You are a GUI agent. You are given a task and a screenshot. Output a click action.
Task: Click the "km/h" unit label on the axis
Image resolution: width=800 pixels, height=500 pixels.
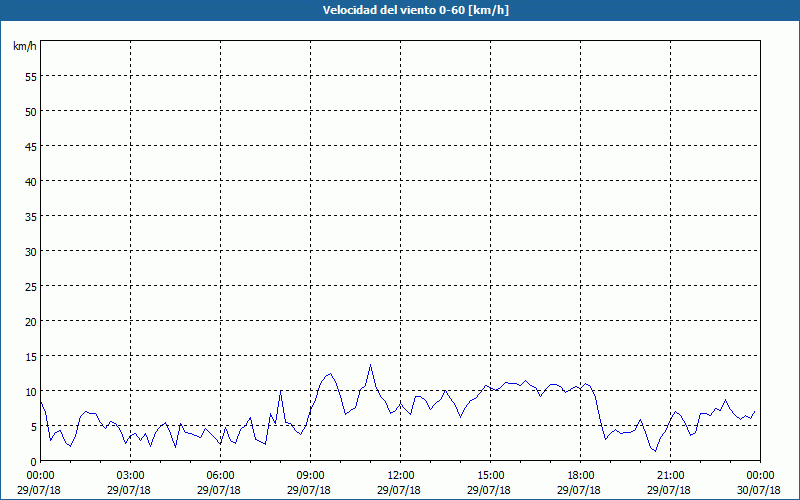(25, 46)
